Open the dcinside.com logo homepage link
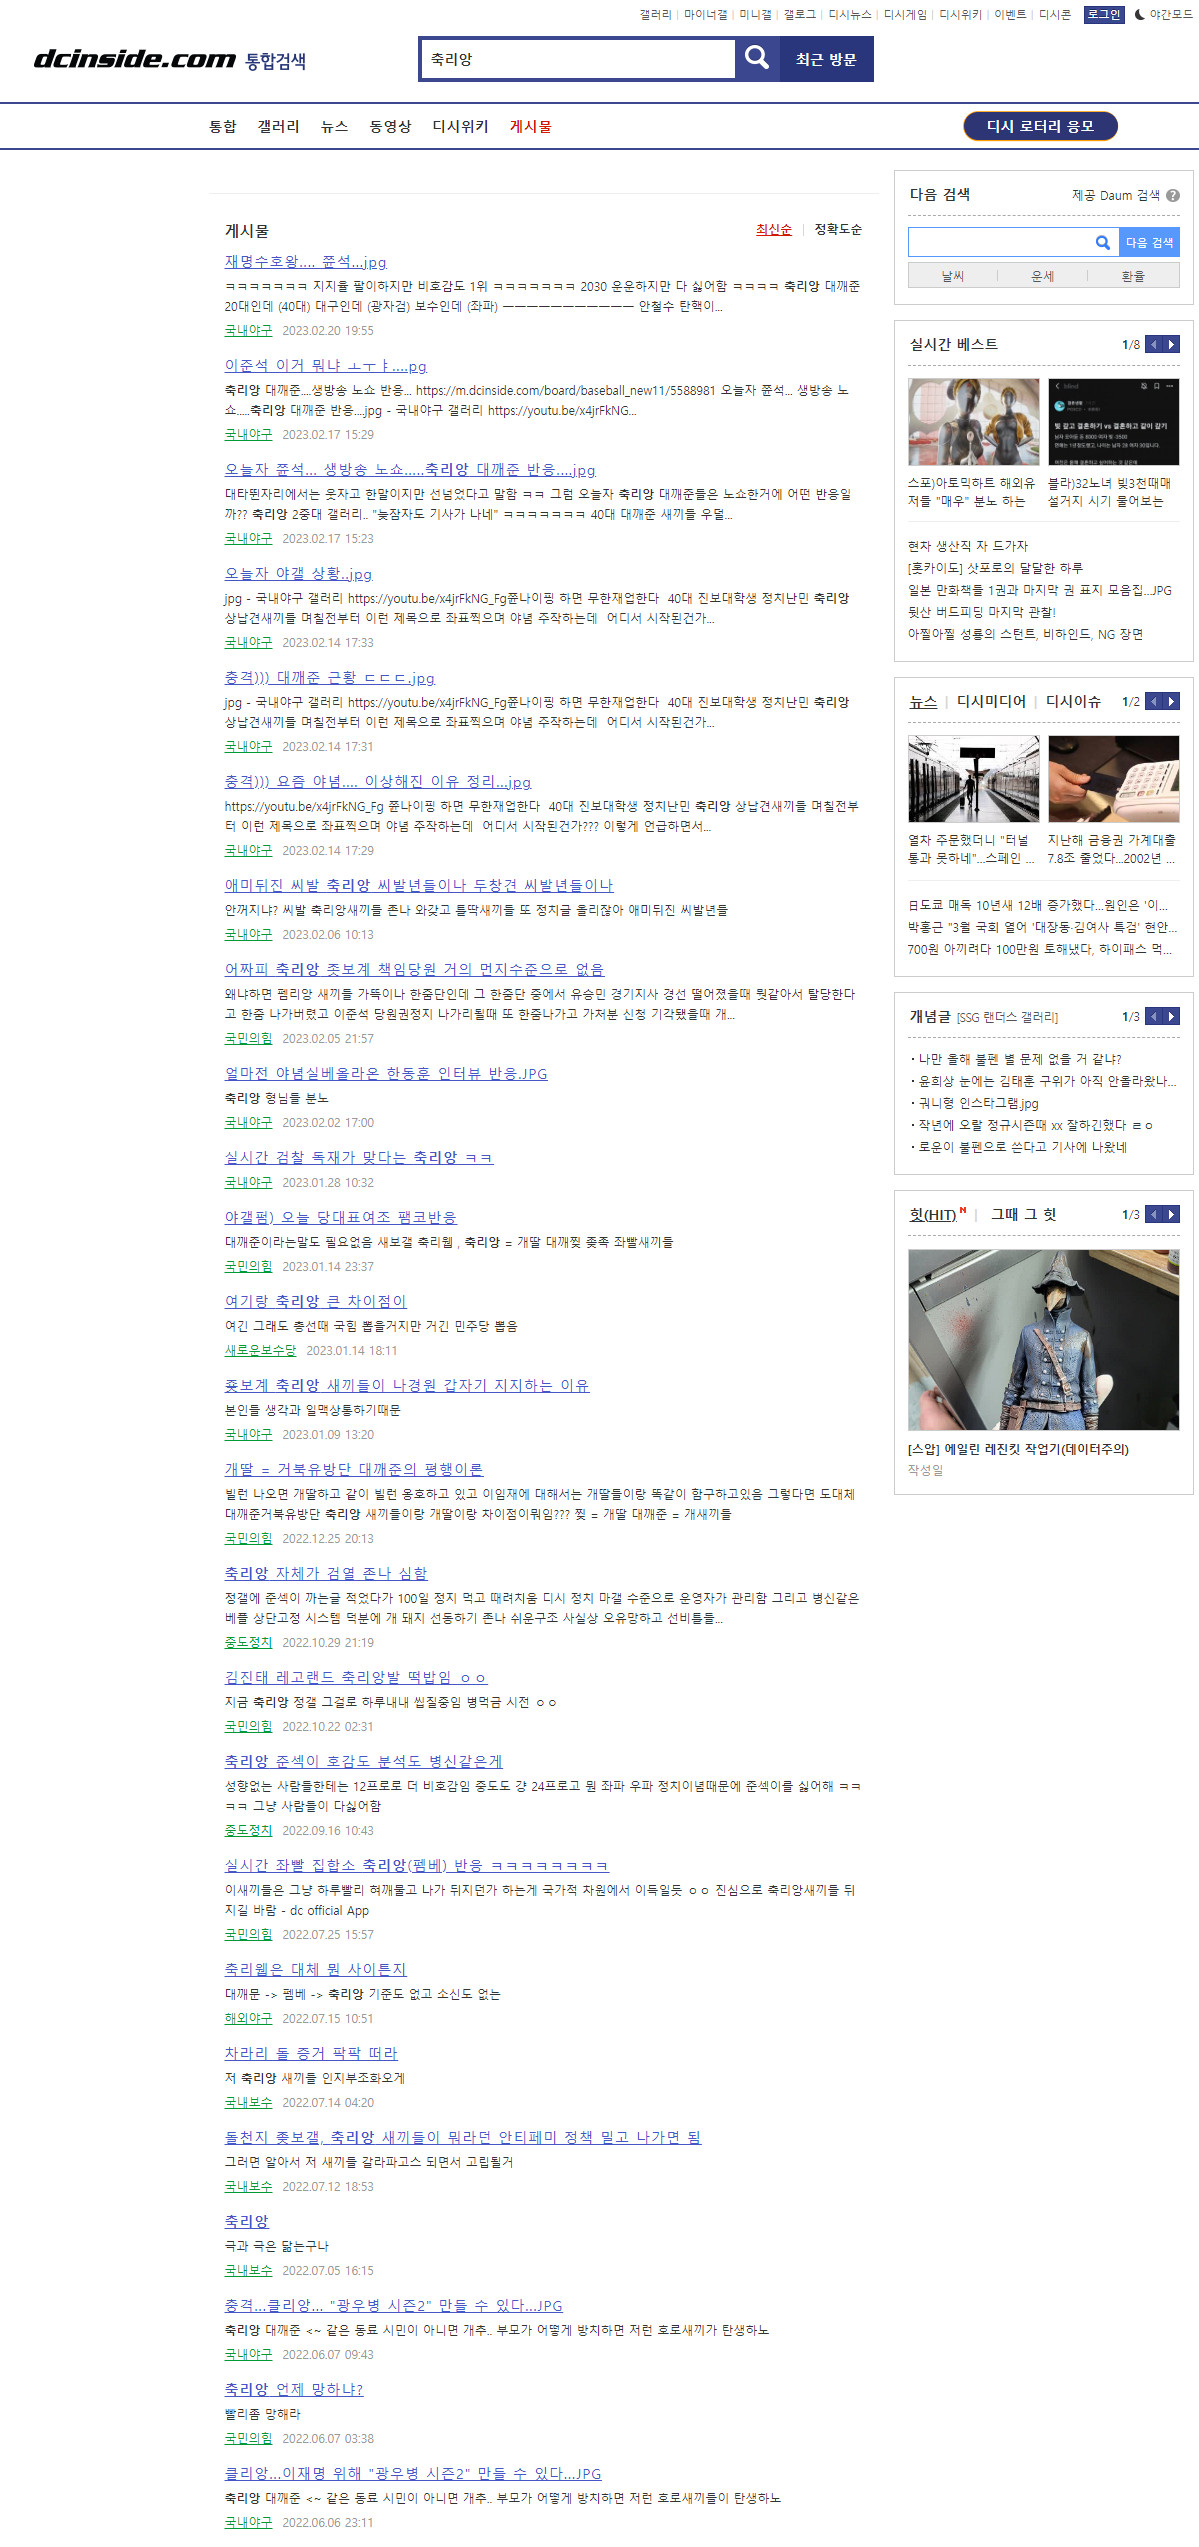The image size is (1199, 2547). (135, 60)
